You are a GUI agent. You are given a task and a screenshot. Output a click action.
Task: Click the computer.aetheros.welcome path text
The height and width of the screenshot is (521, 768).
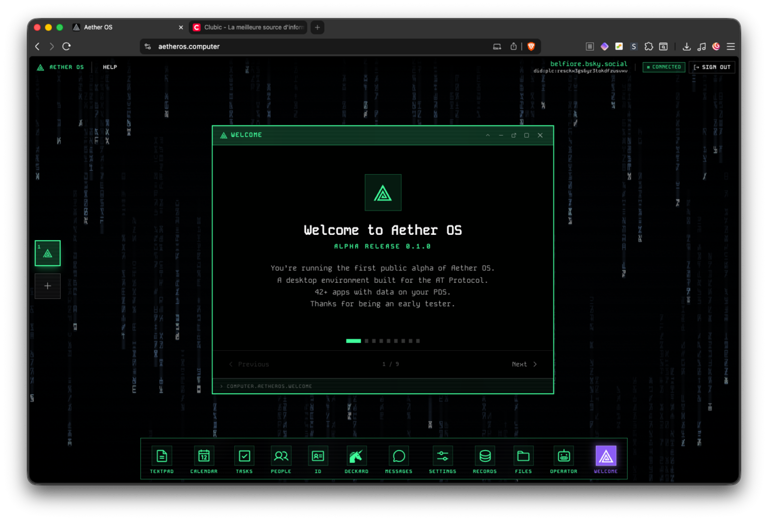coord(269,386)
